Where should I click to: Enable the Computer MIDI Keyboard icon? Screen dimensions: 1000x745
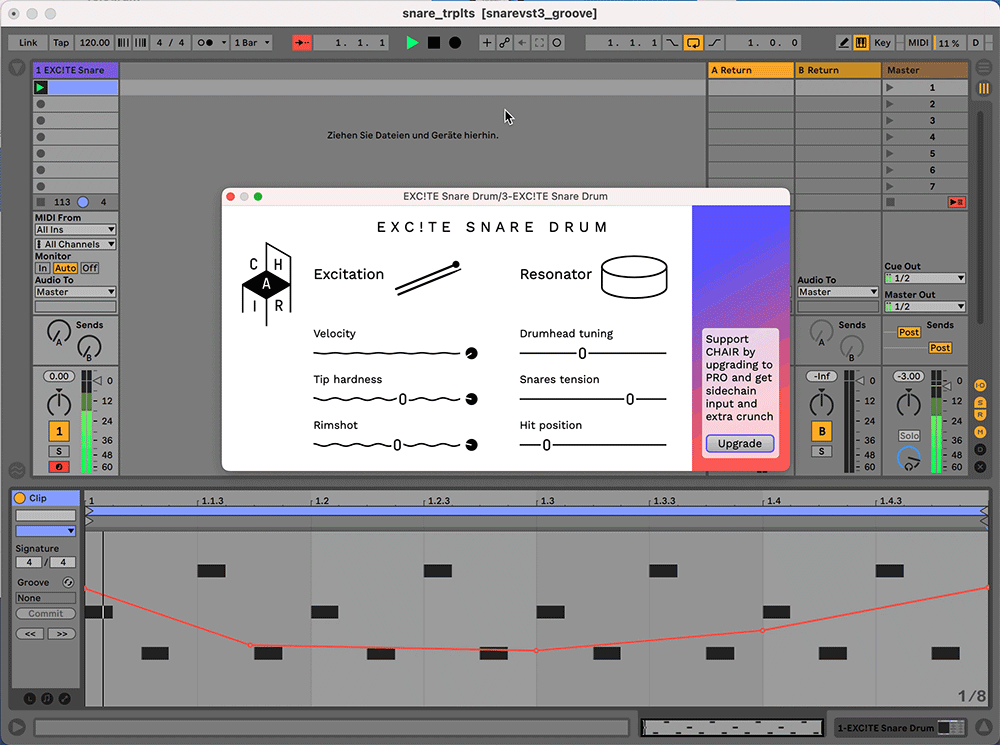coord(861,42)
